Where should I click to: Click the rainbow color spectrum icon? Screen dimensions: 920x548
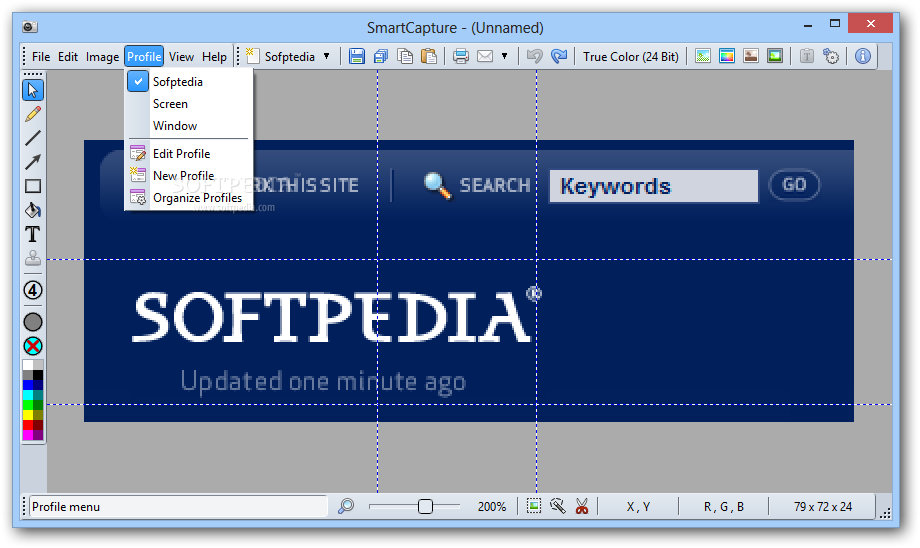click(x=727, y=56)
